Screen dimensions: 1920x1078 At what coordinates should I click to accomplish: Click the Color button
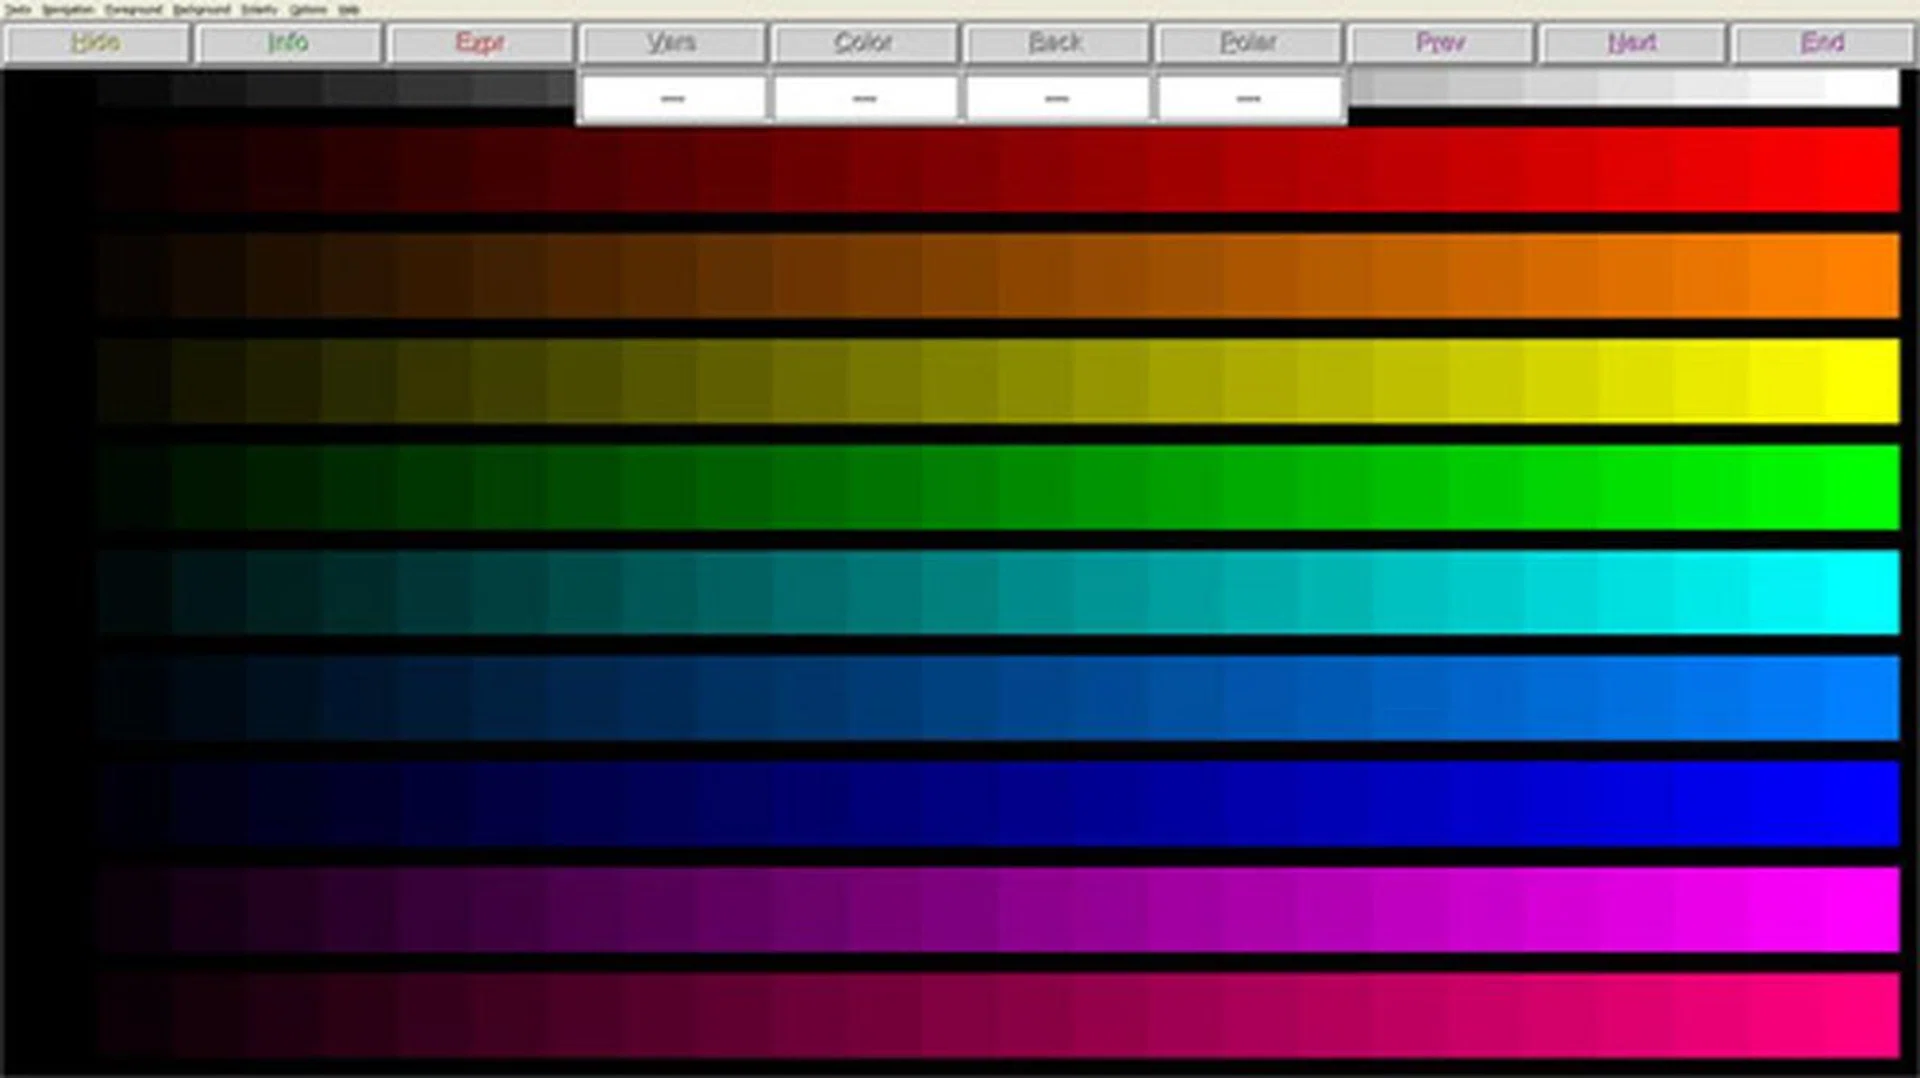pyautogui.click(x=864, y=43)
